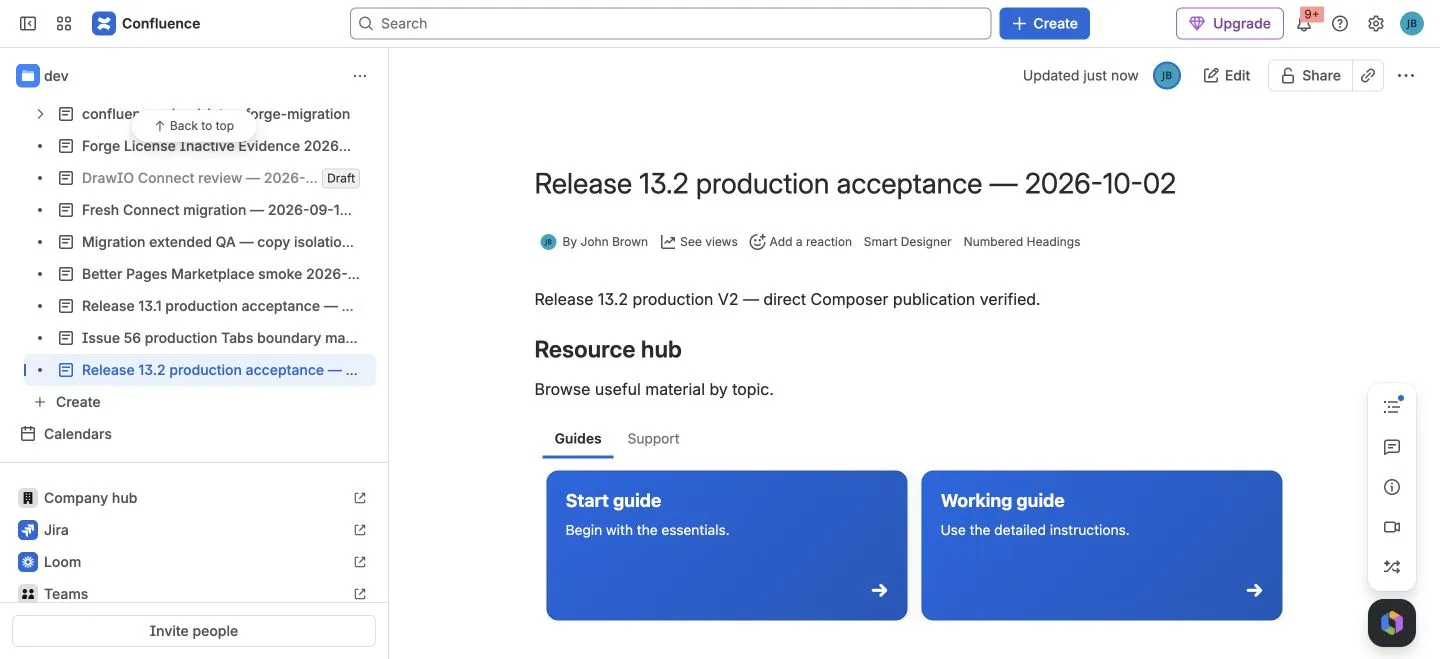Click the shuffle arrows icon in the right rail
1440x659 pixels.
(1392, 567)
